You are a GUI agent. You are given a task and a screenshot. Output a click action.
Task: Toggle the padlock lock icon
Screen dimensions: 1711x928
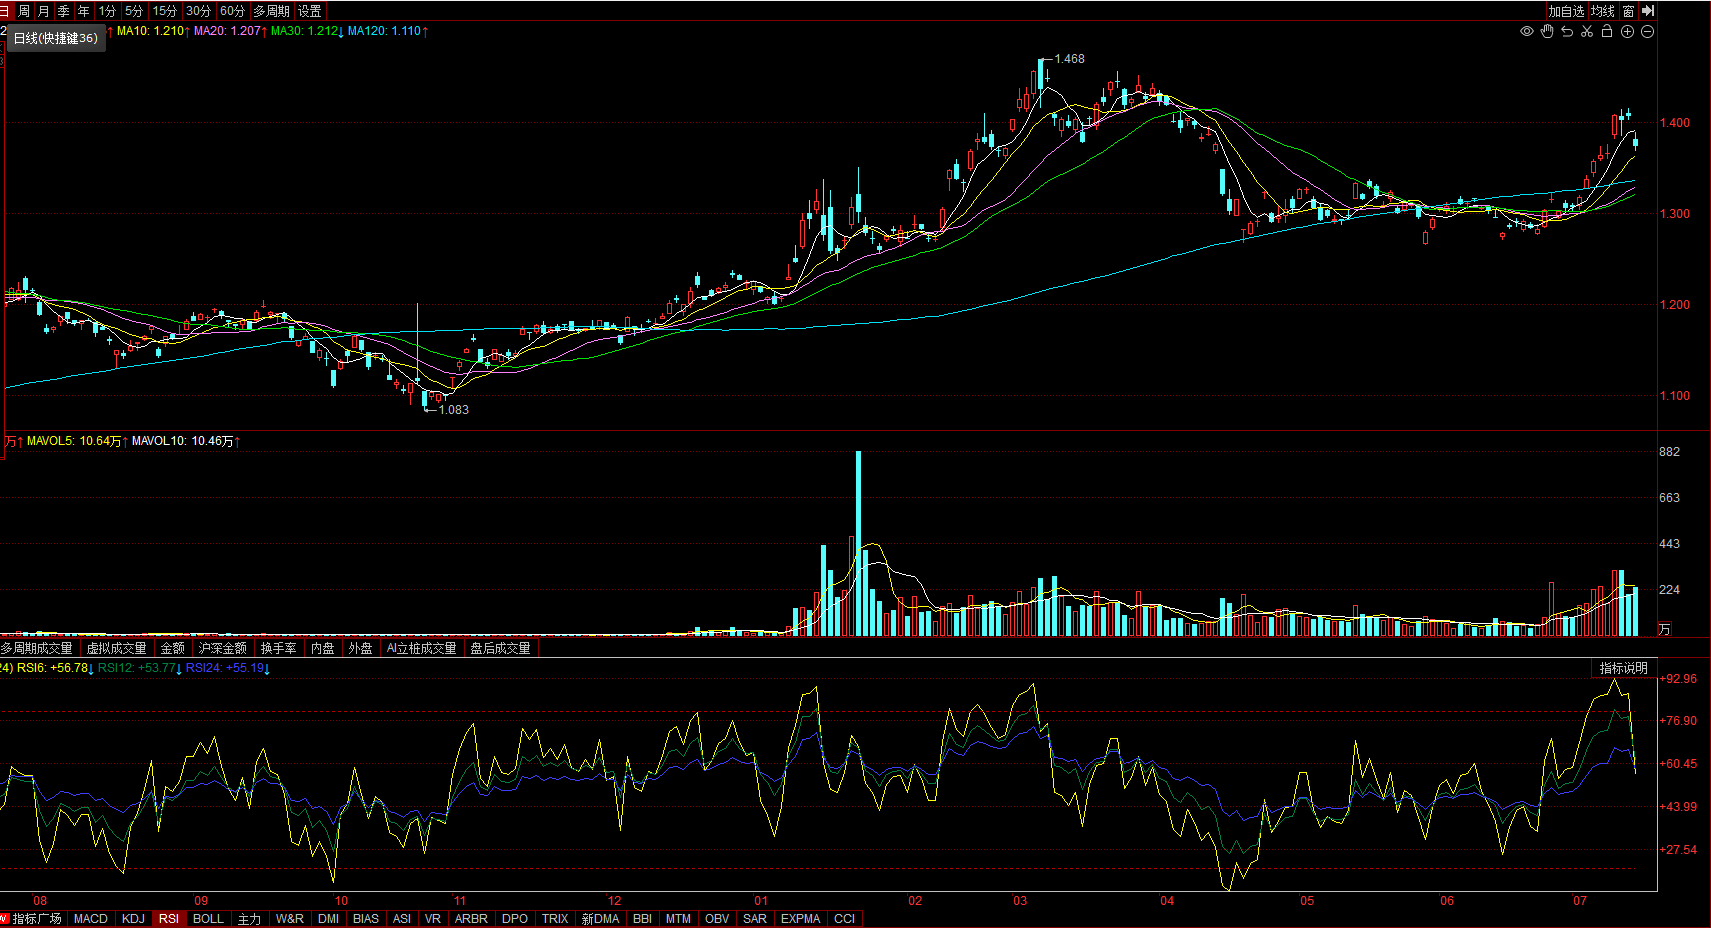1607,31
